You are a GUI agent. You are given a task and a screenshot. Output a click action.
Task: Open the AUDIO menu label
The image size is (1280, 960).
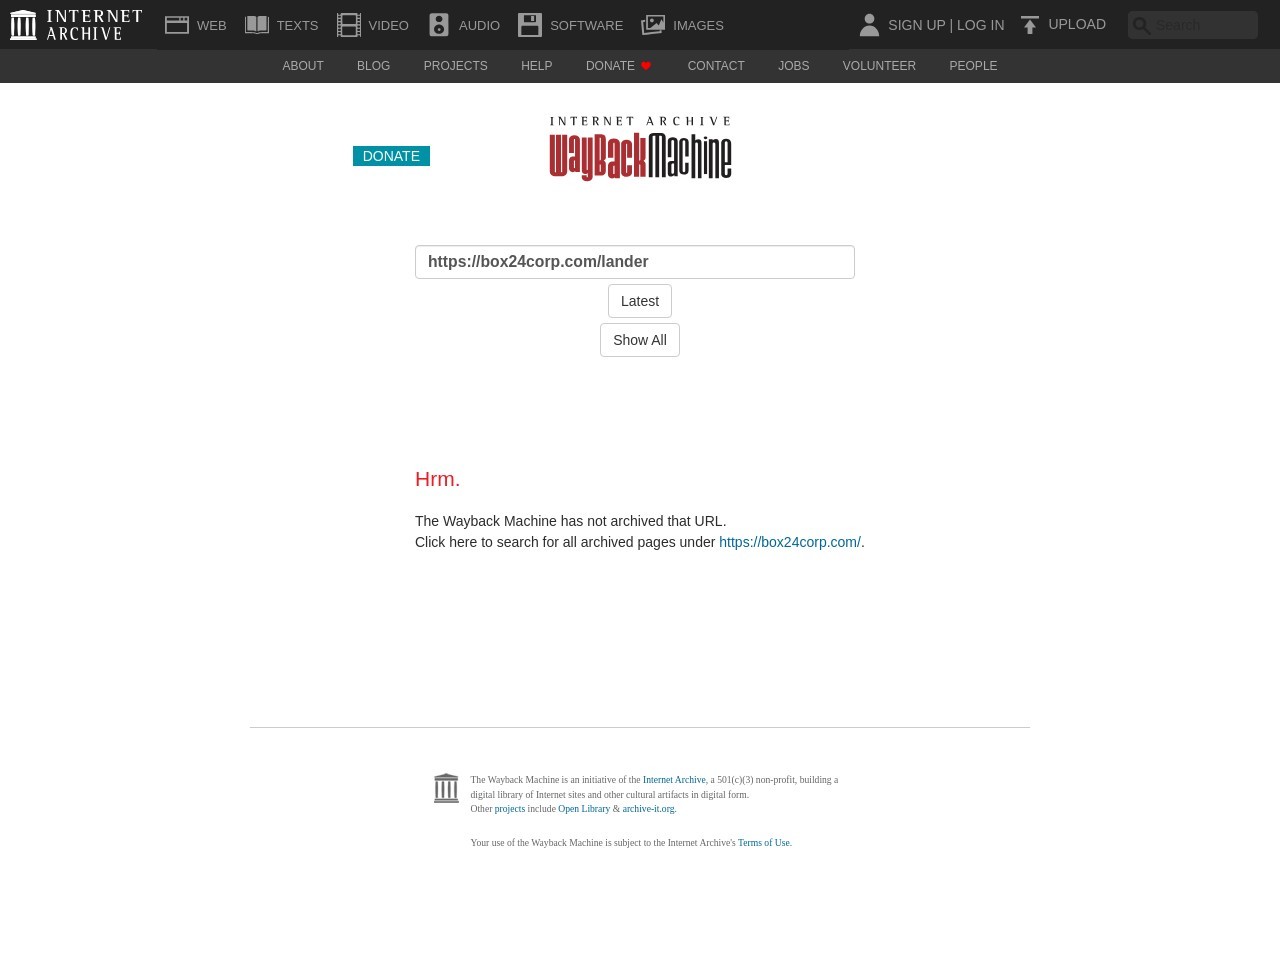[479, 25]
